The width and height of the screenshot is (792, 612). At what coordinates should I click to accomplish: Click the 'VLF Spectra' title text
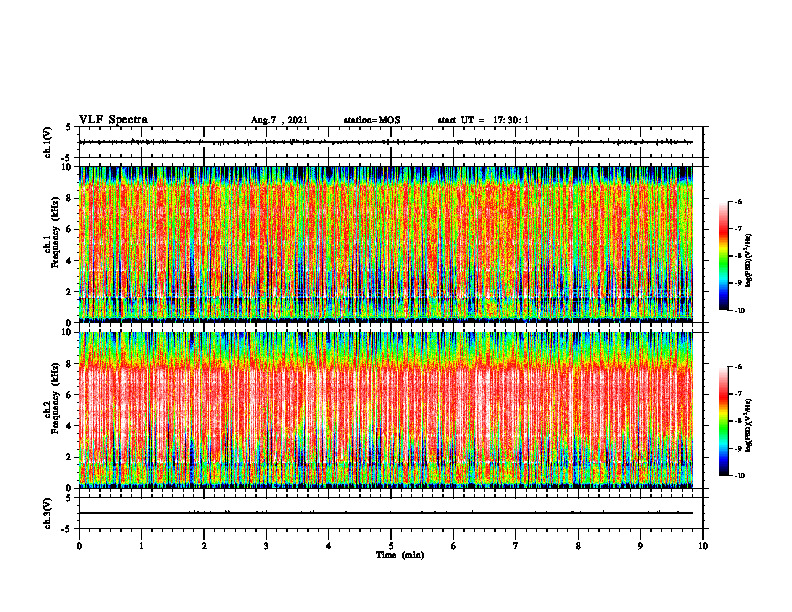coord(113,120)
